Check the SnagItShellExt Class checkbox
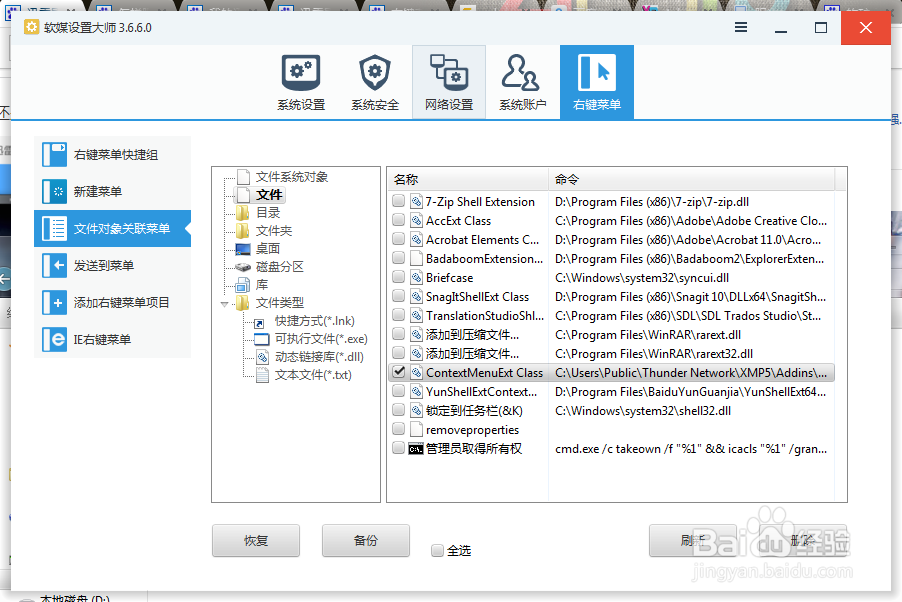The image size is (902, 602). click(398, 296)
